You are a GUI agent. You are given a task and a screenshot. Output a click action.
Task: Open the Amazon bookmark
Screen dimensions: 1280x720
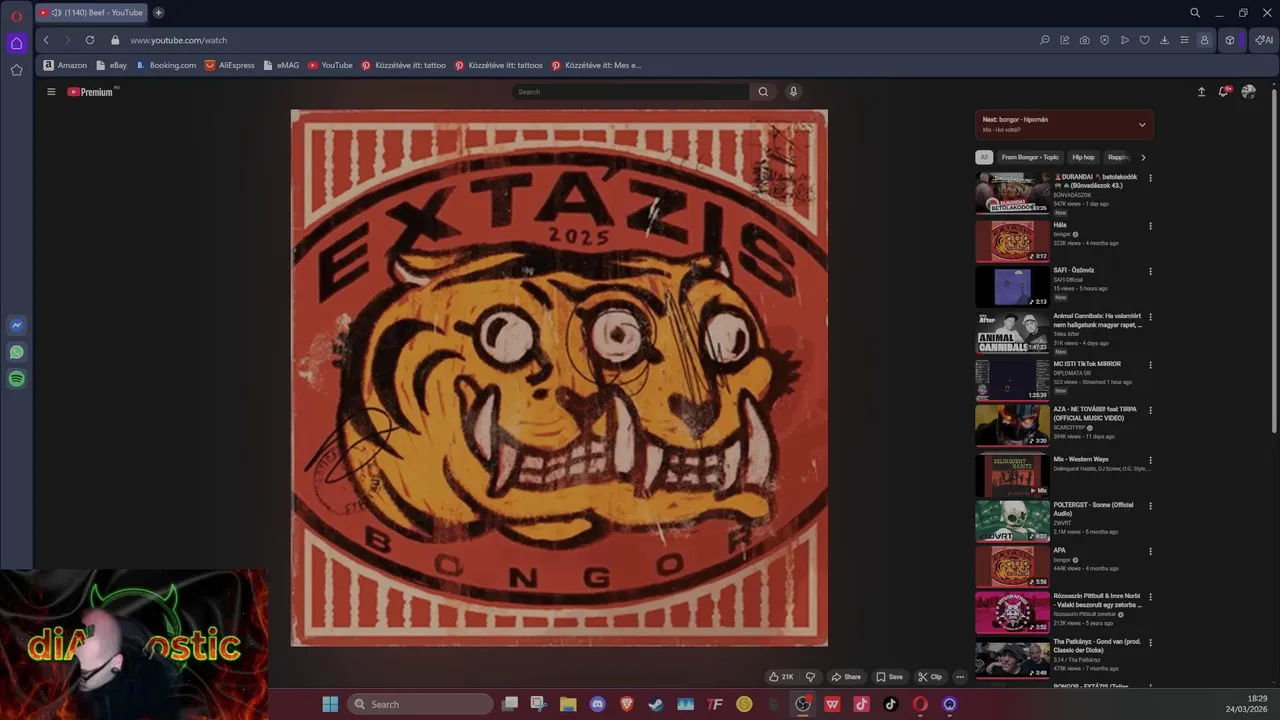pos(65,65)
